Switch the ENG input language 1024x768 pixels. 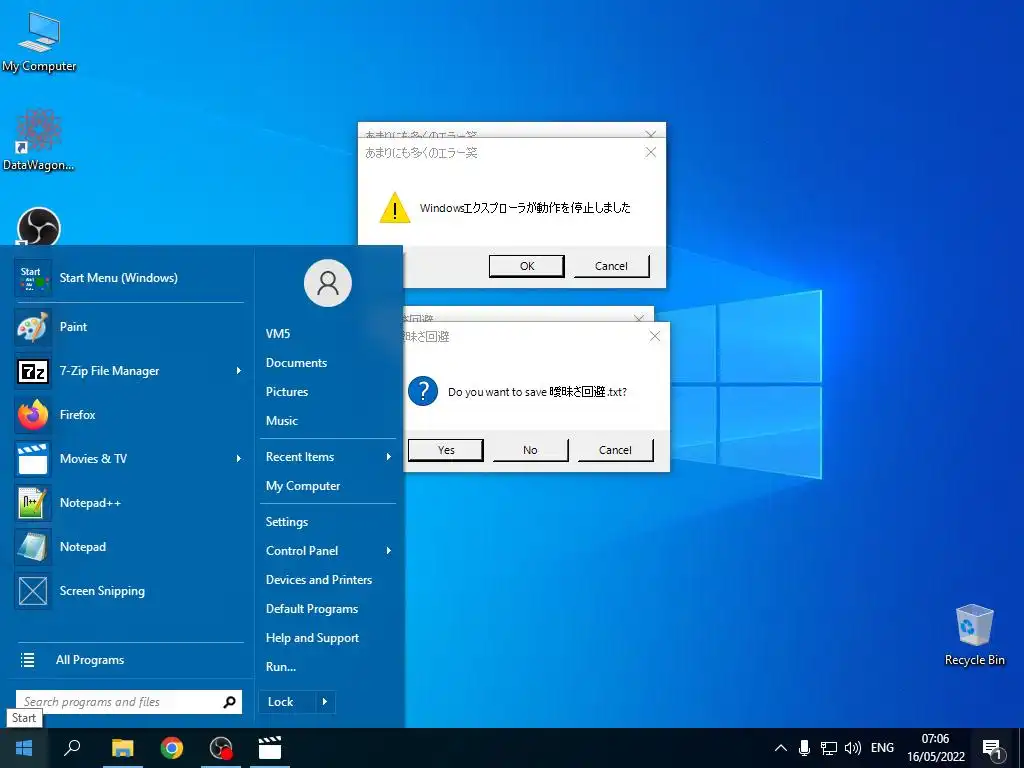[882, 748]
